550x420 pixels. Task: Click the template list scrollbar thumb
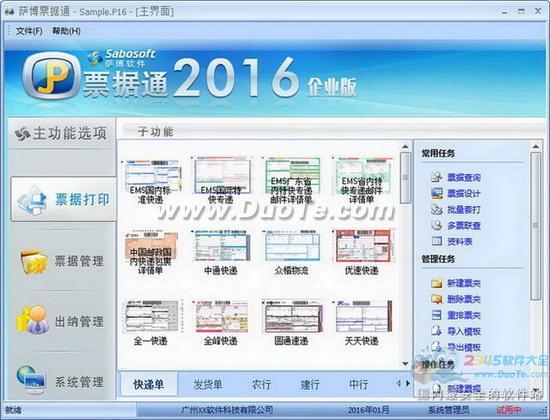[x=405, y=178]
